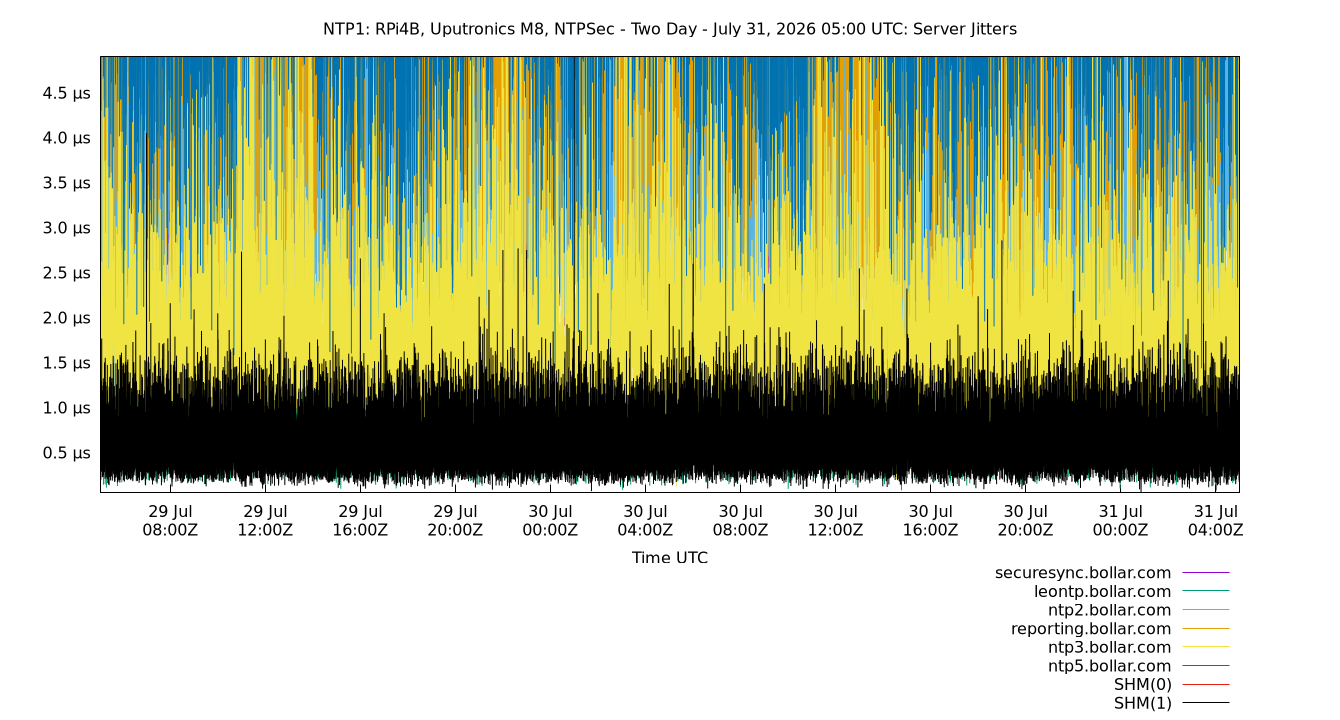Click the 29 Jul 12:00Z tick label
The image size is (1340, 720).
[265, 521]
